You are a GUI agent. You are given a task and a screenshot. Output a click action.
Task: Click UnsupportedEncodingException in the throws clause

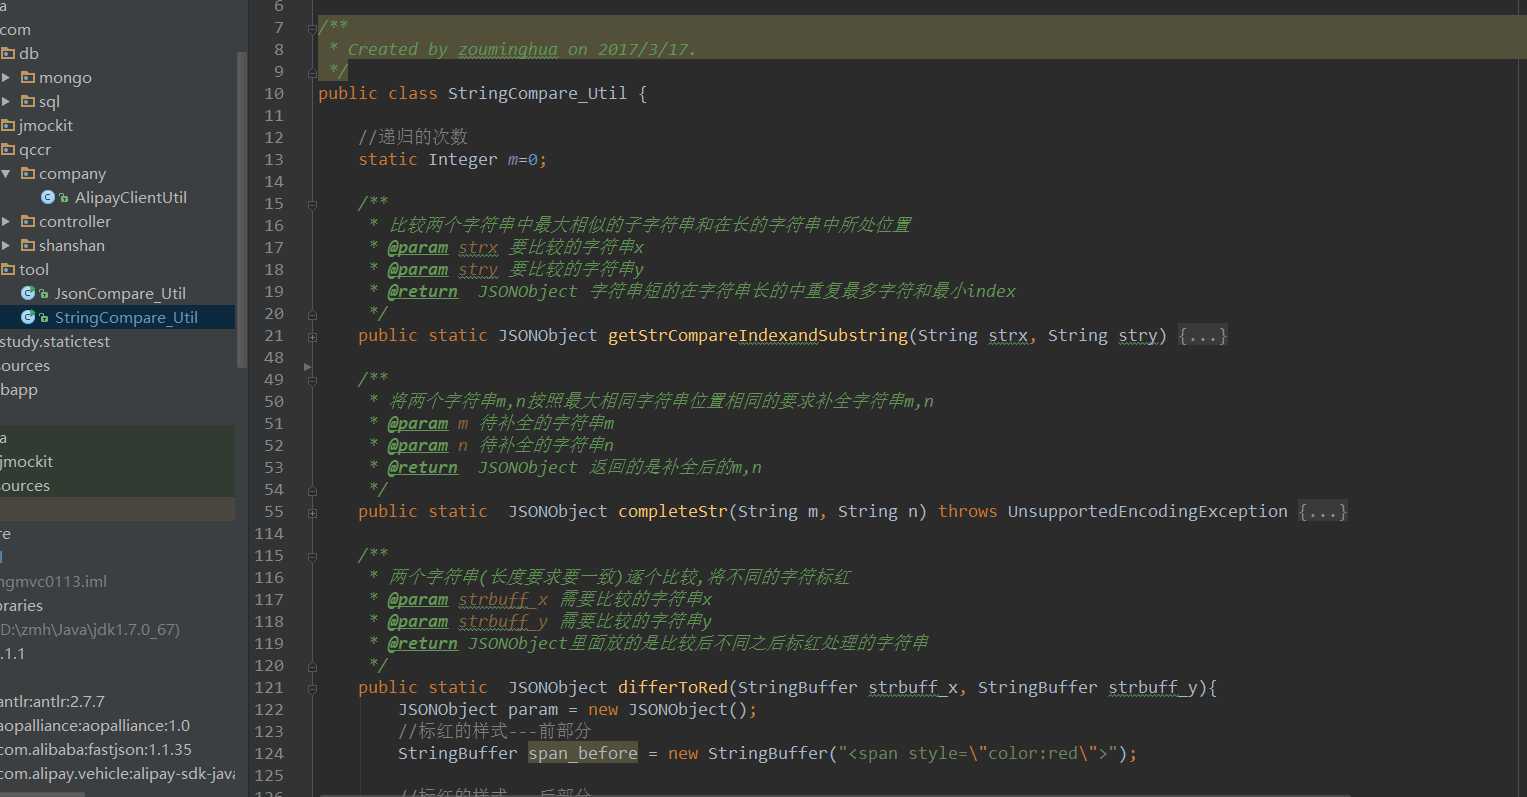pos(1148,511)
